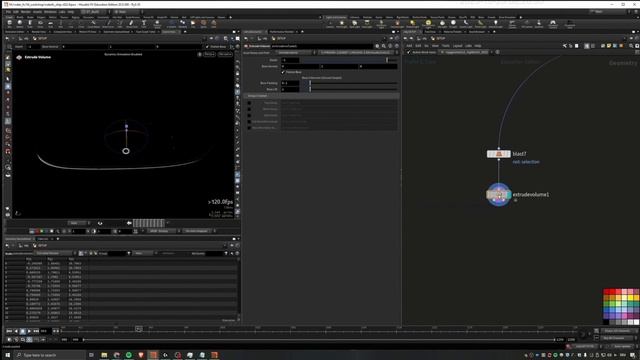This screenshot has width=640, height=360.
Task: Click the SETUP path button in the parameter pane
Action: pyautogui.click(x=279, y=38)
